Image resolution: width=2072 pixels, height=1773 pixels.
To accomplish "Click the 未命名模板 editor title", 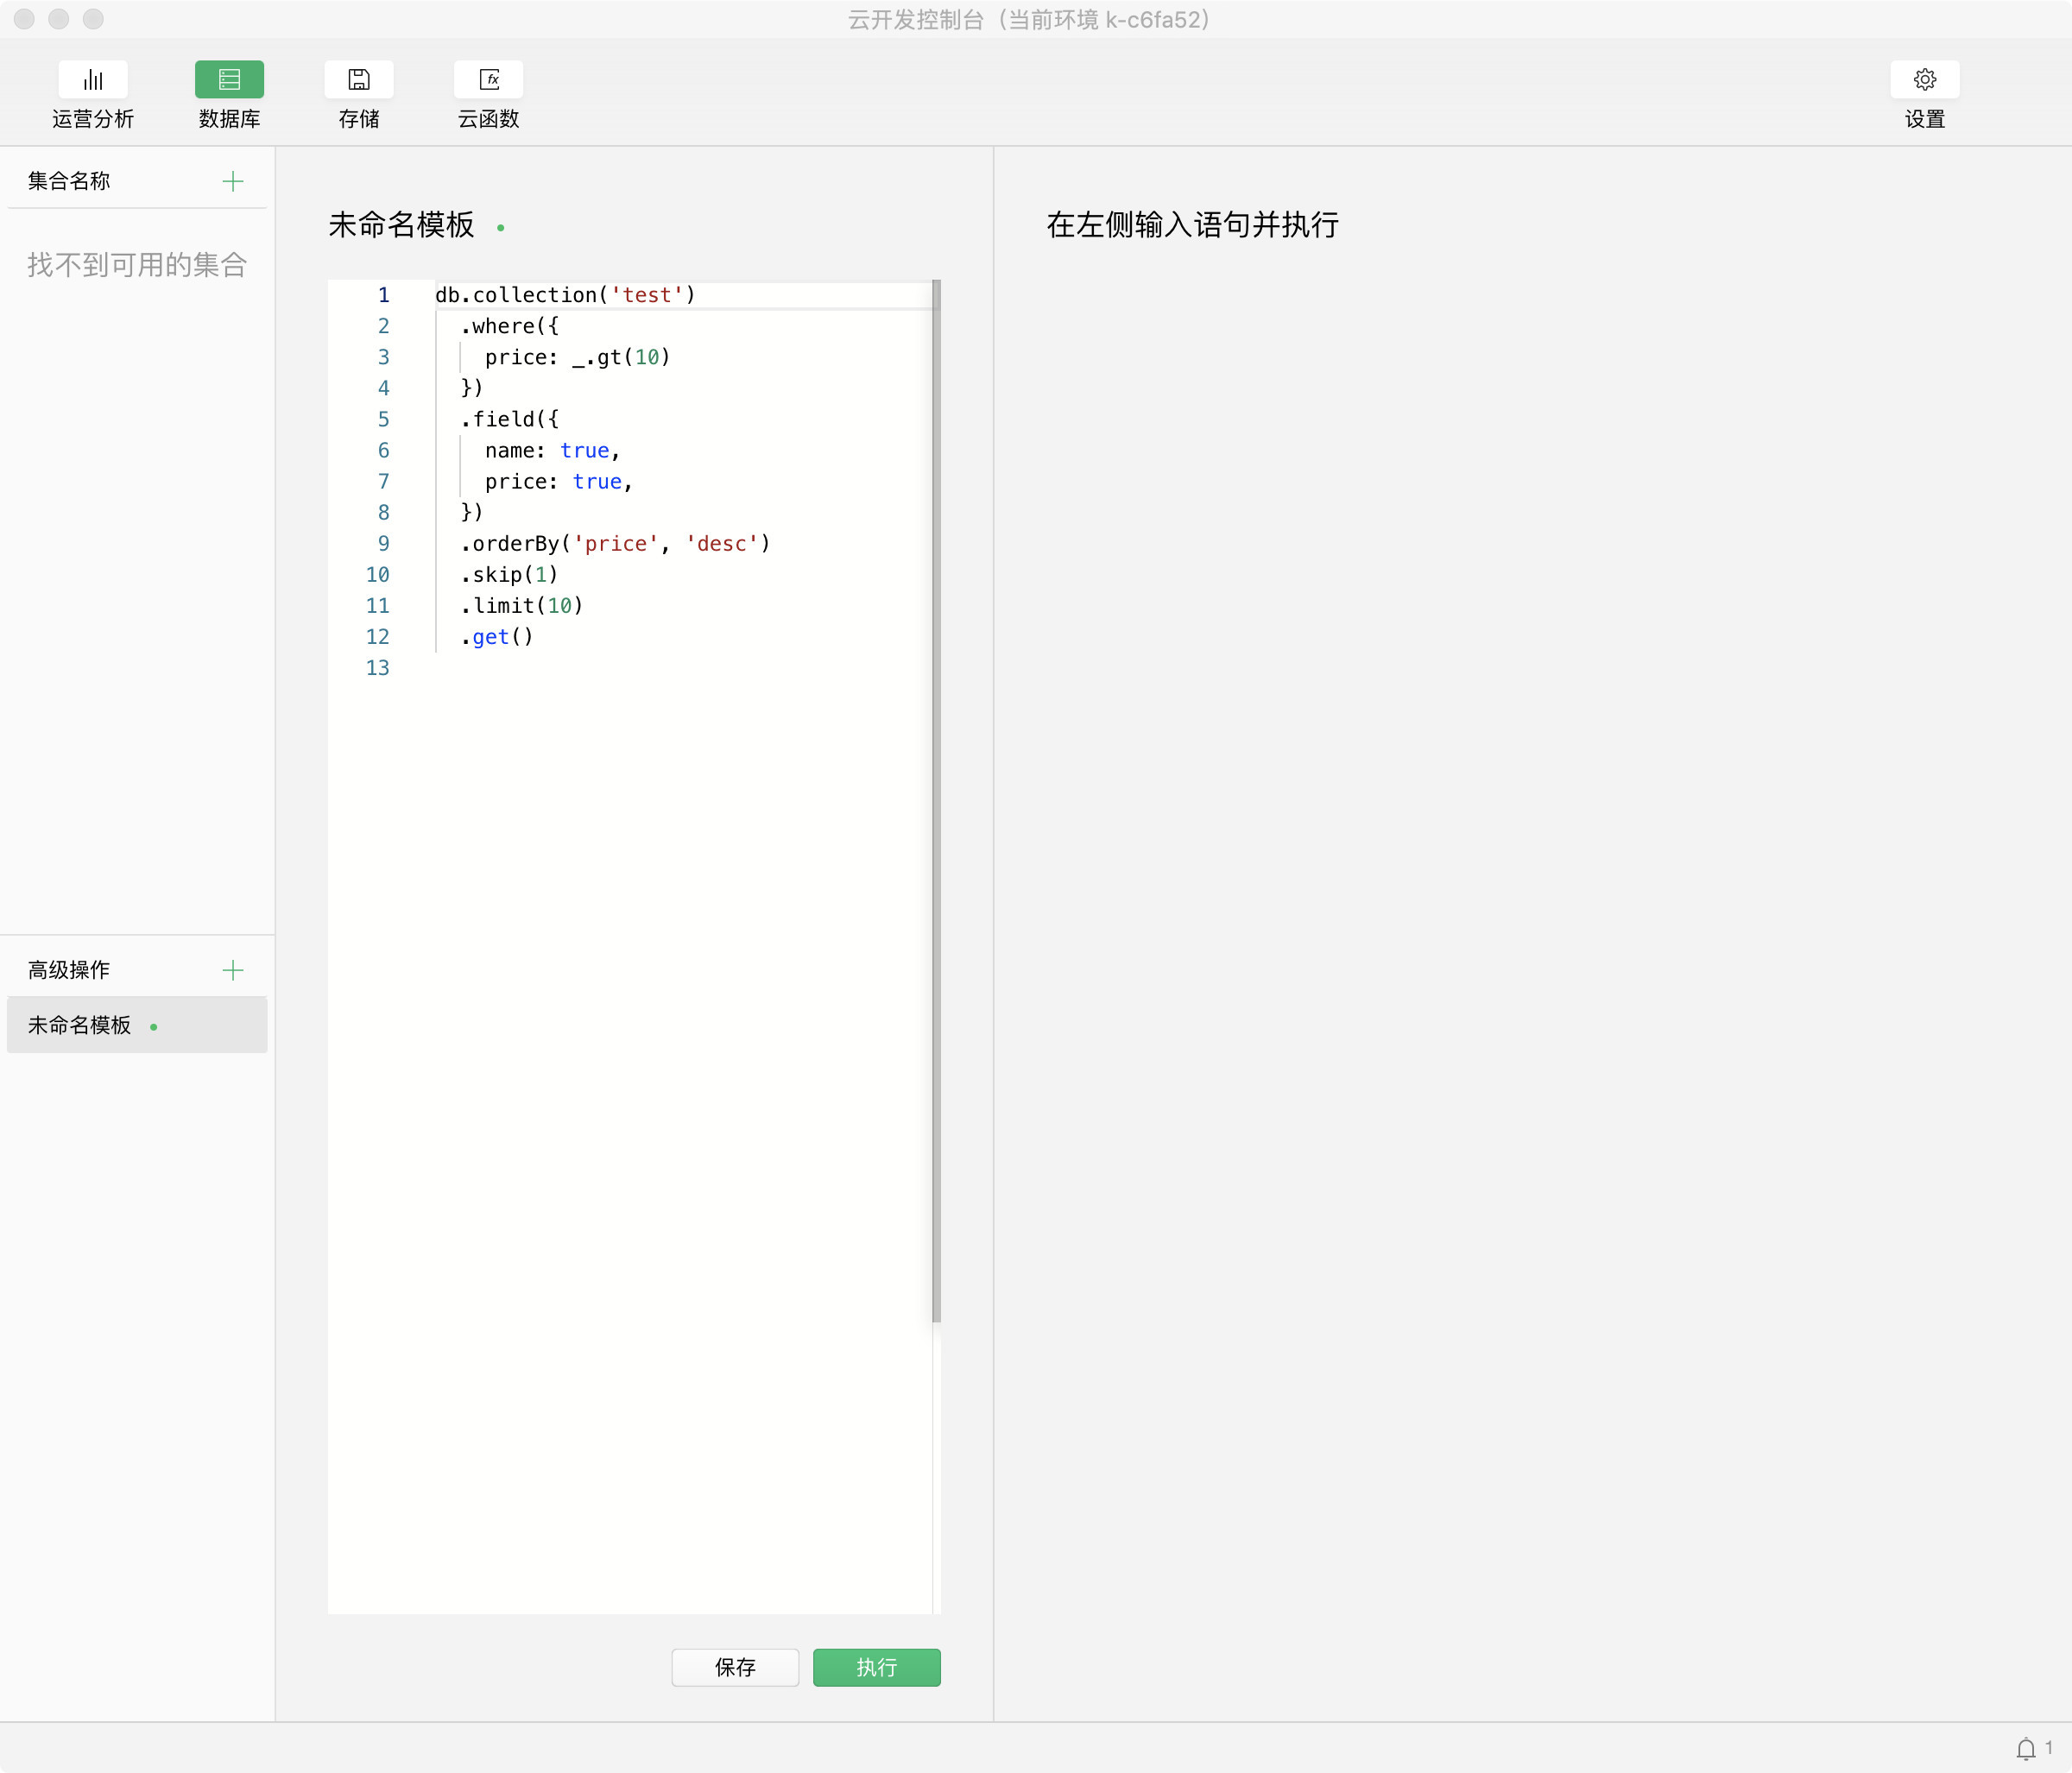I will click(x=401, y=225).
